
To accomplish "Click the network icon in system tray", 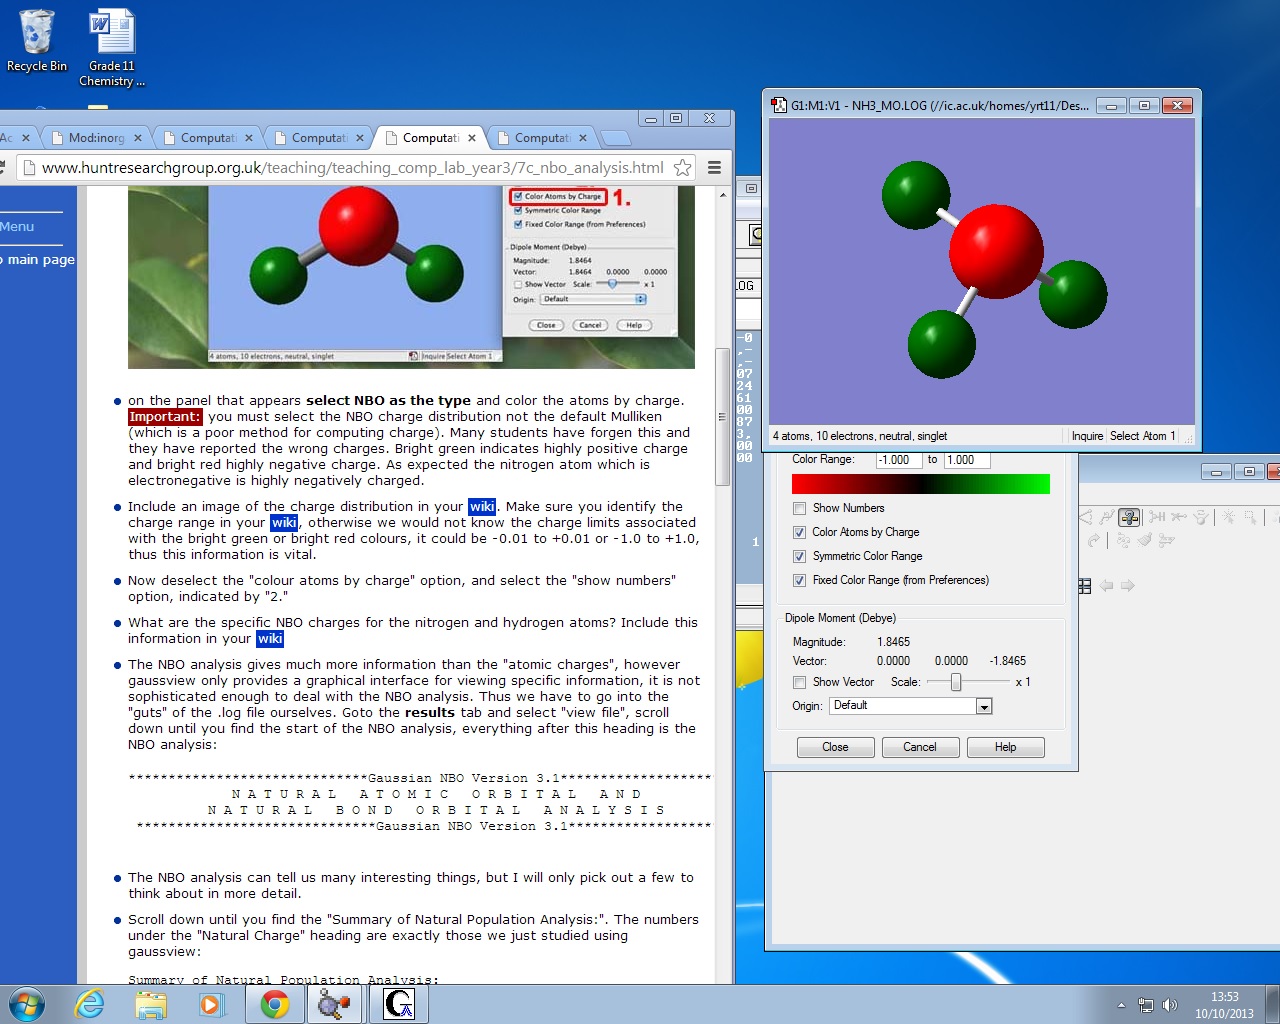I will coord(1146,1005).
